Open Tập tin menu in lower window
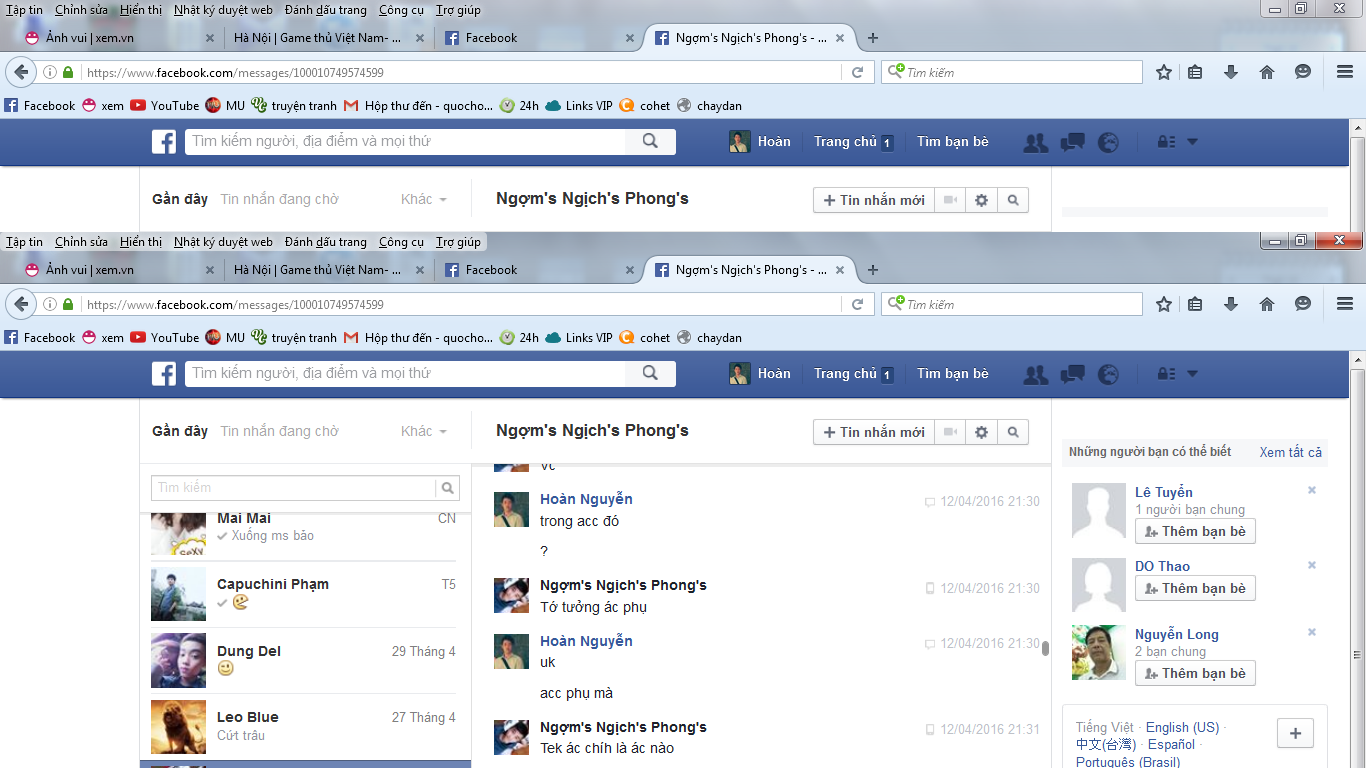 [x=24, y=242]
